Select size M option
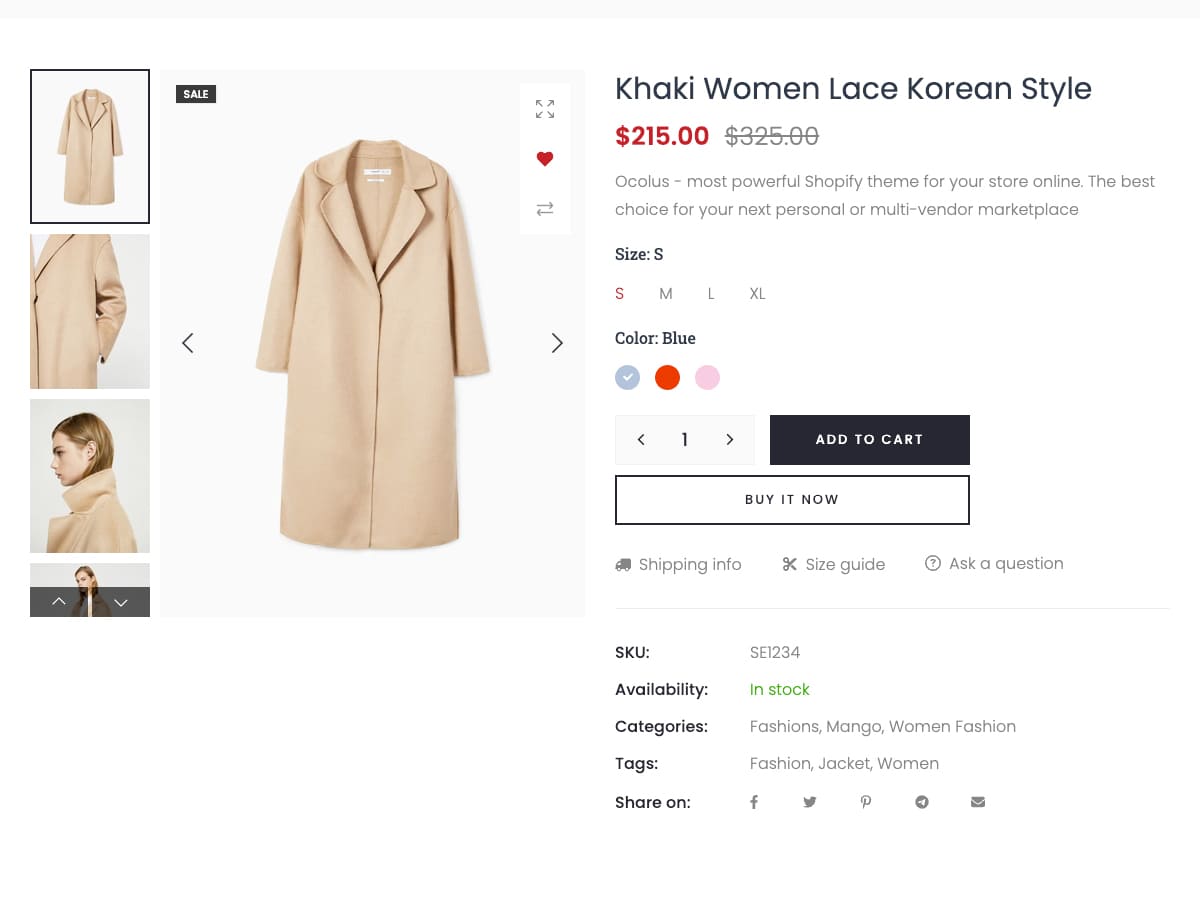 pyautogui.click(x=666, y=294)
